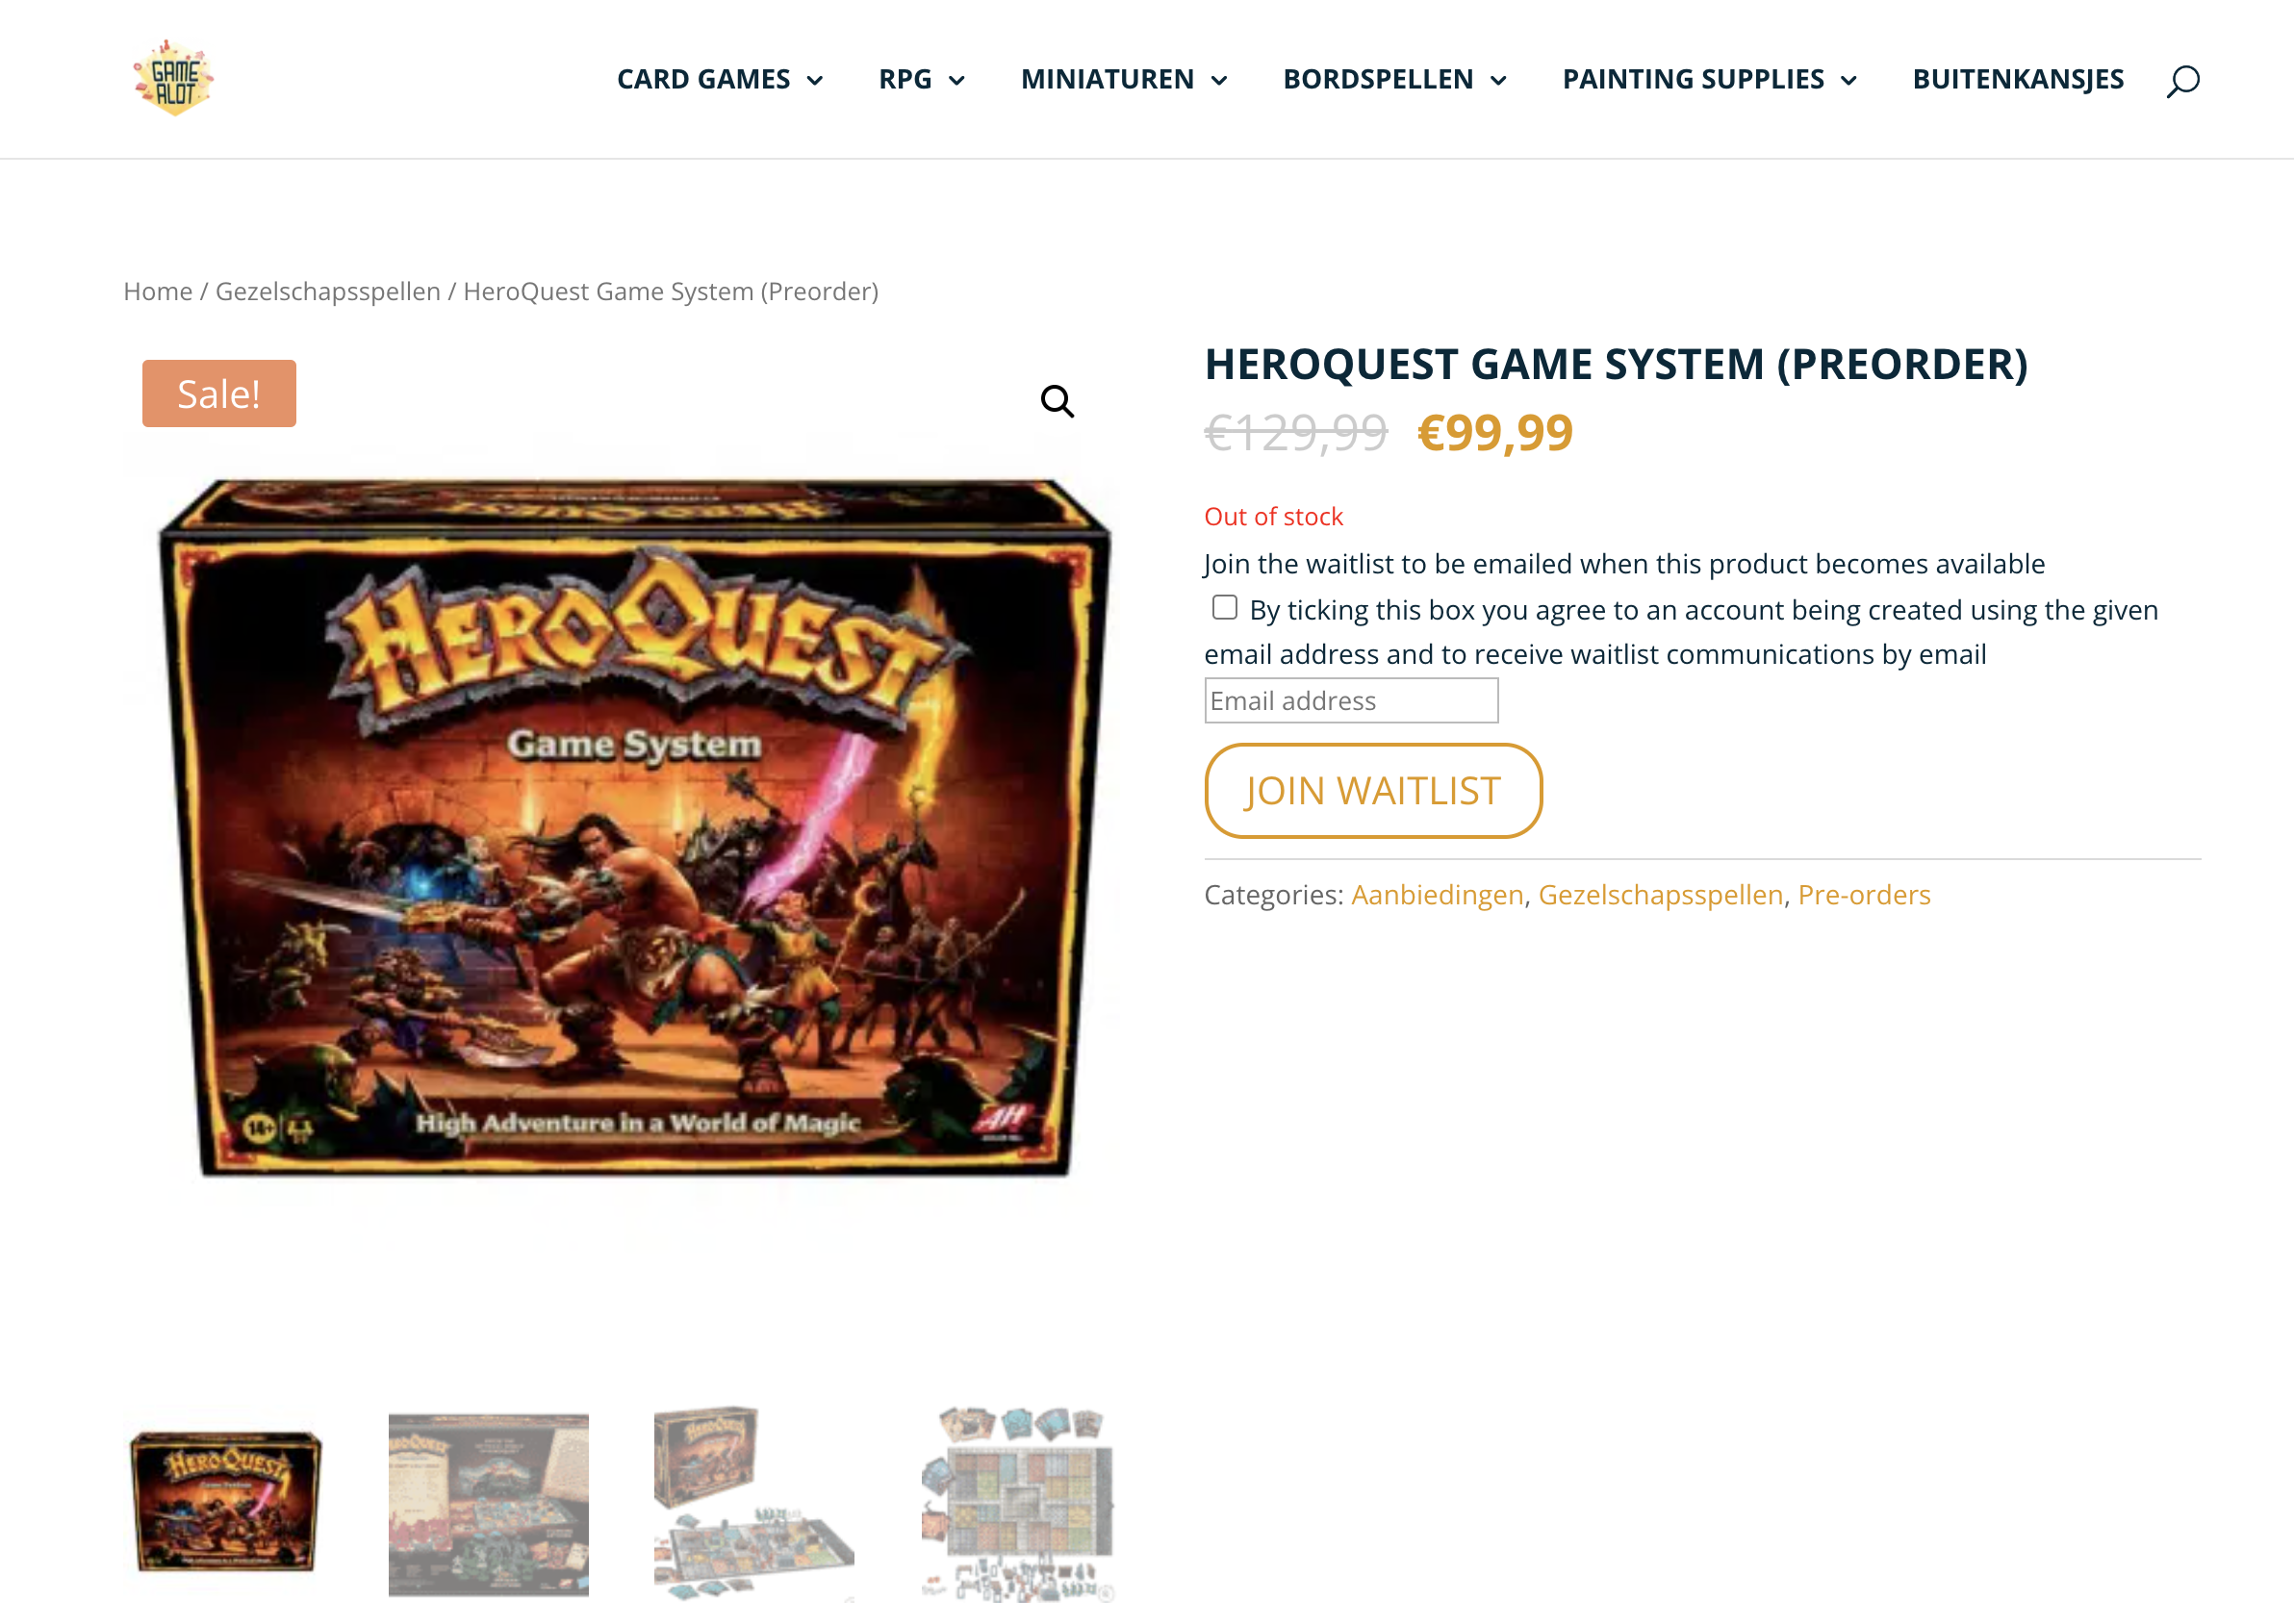Open the Painting Supplies menu
This screenshot has height=1624, width=2294.
tap(1709, 79)
